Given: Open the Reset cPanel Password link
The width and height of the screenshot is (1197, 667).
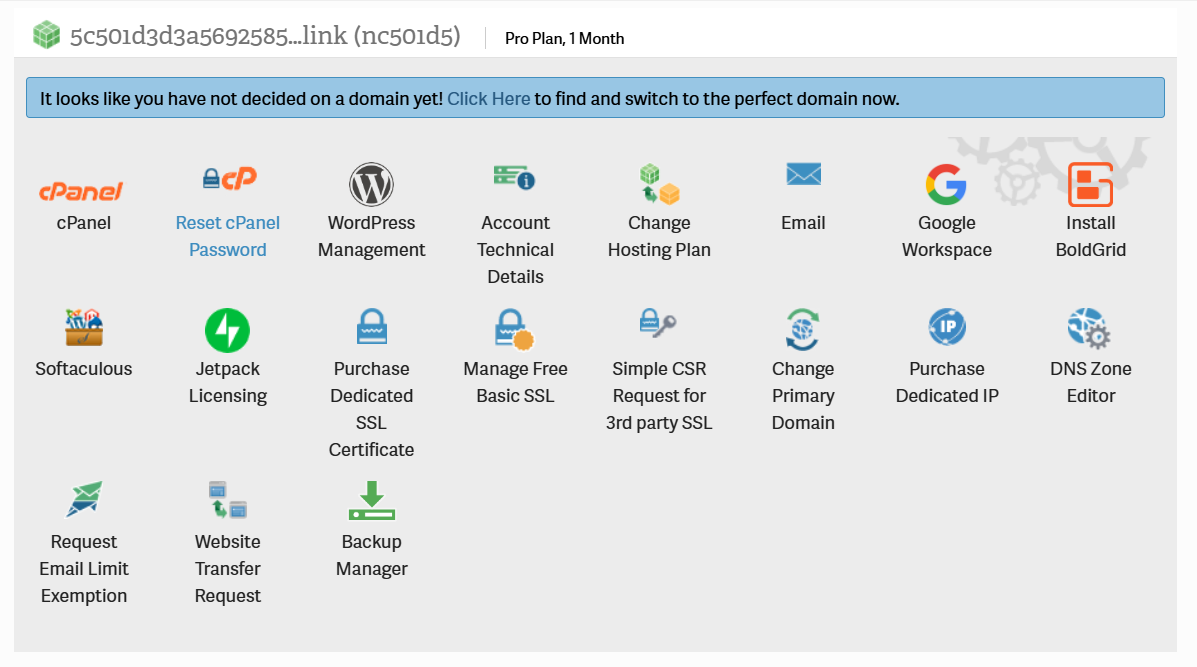Looking at the screenshot, I should [227, 236].
